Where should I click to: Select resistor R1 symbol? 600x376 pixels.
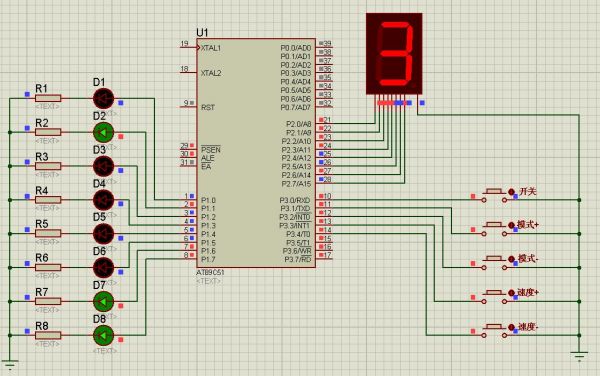pos(48,98)
